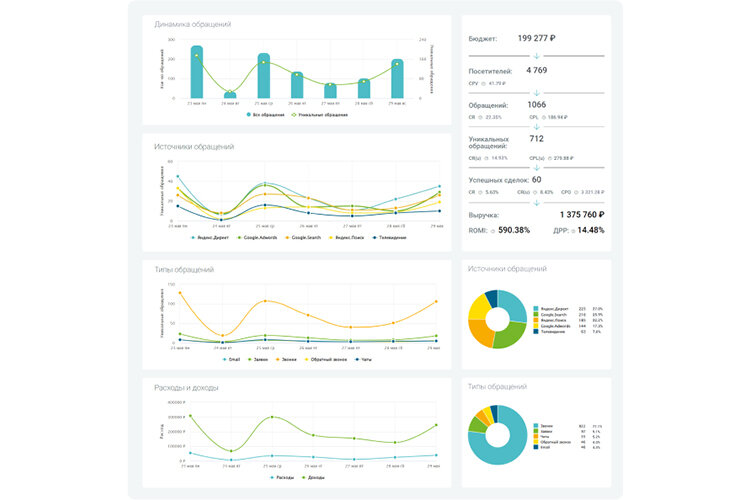Screen dimensions: 750x500
Task: Click the unique requests value 712
Action: [536, 139]
